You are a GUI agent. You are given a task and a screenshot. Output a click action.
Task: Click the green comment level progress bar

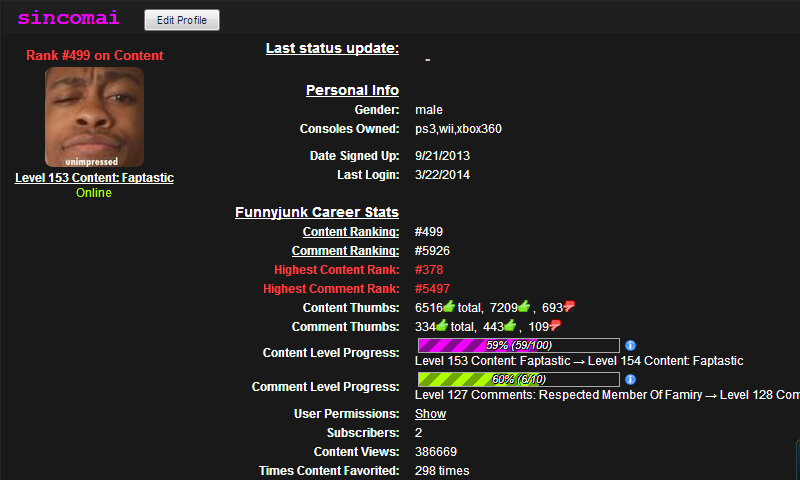(518, 380)
